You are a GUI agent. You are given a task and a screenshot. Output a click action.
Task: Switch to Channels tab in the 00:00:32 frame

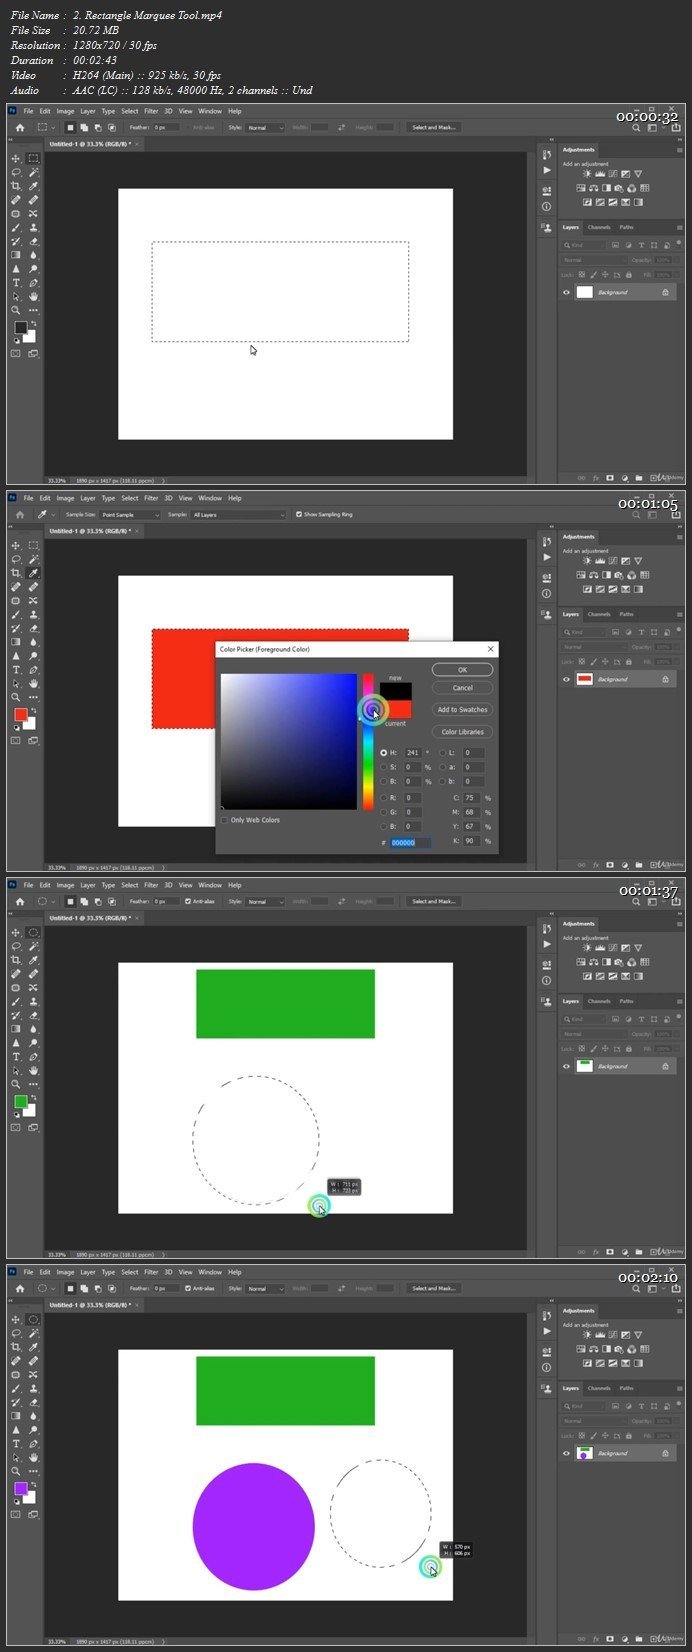pos(599,227)
